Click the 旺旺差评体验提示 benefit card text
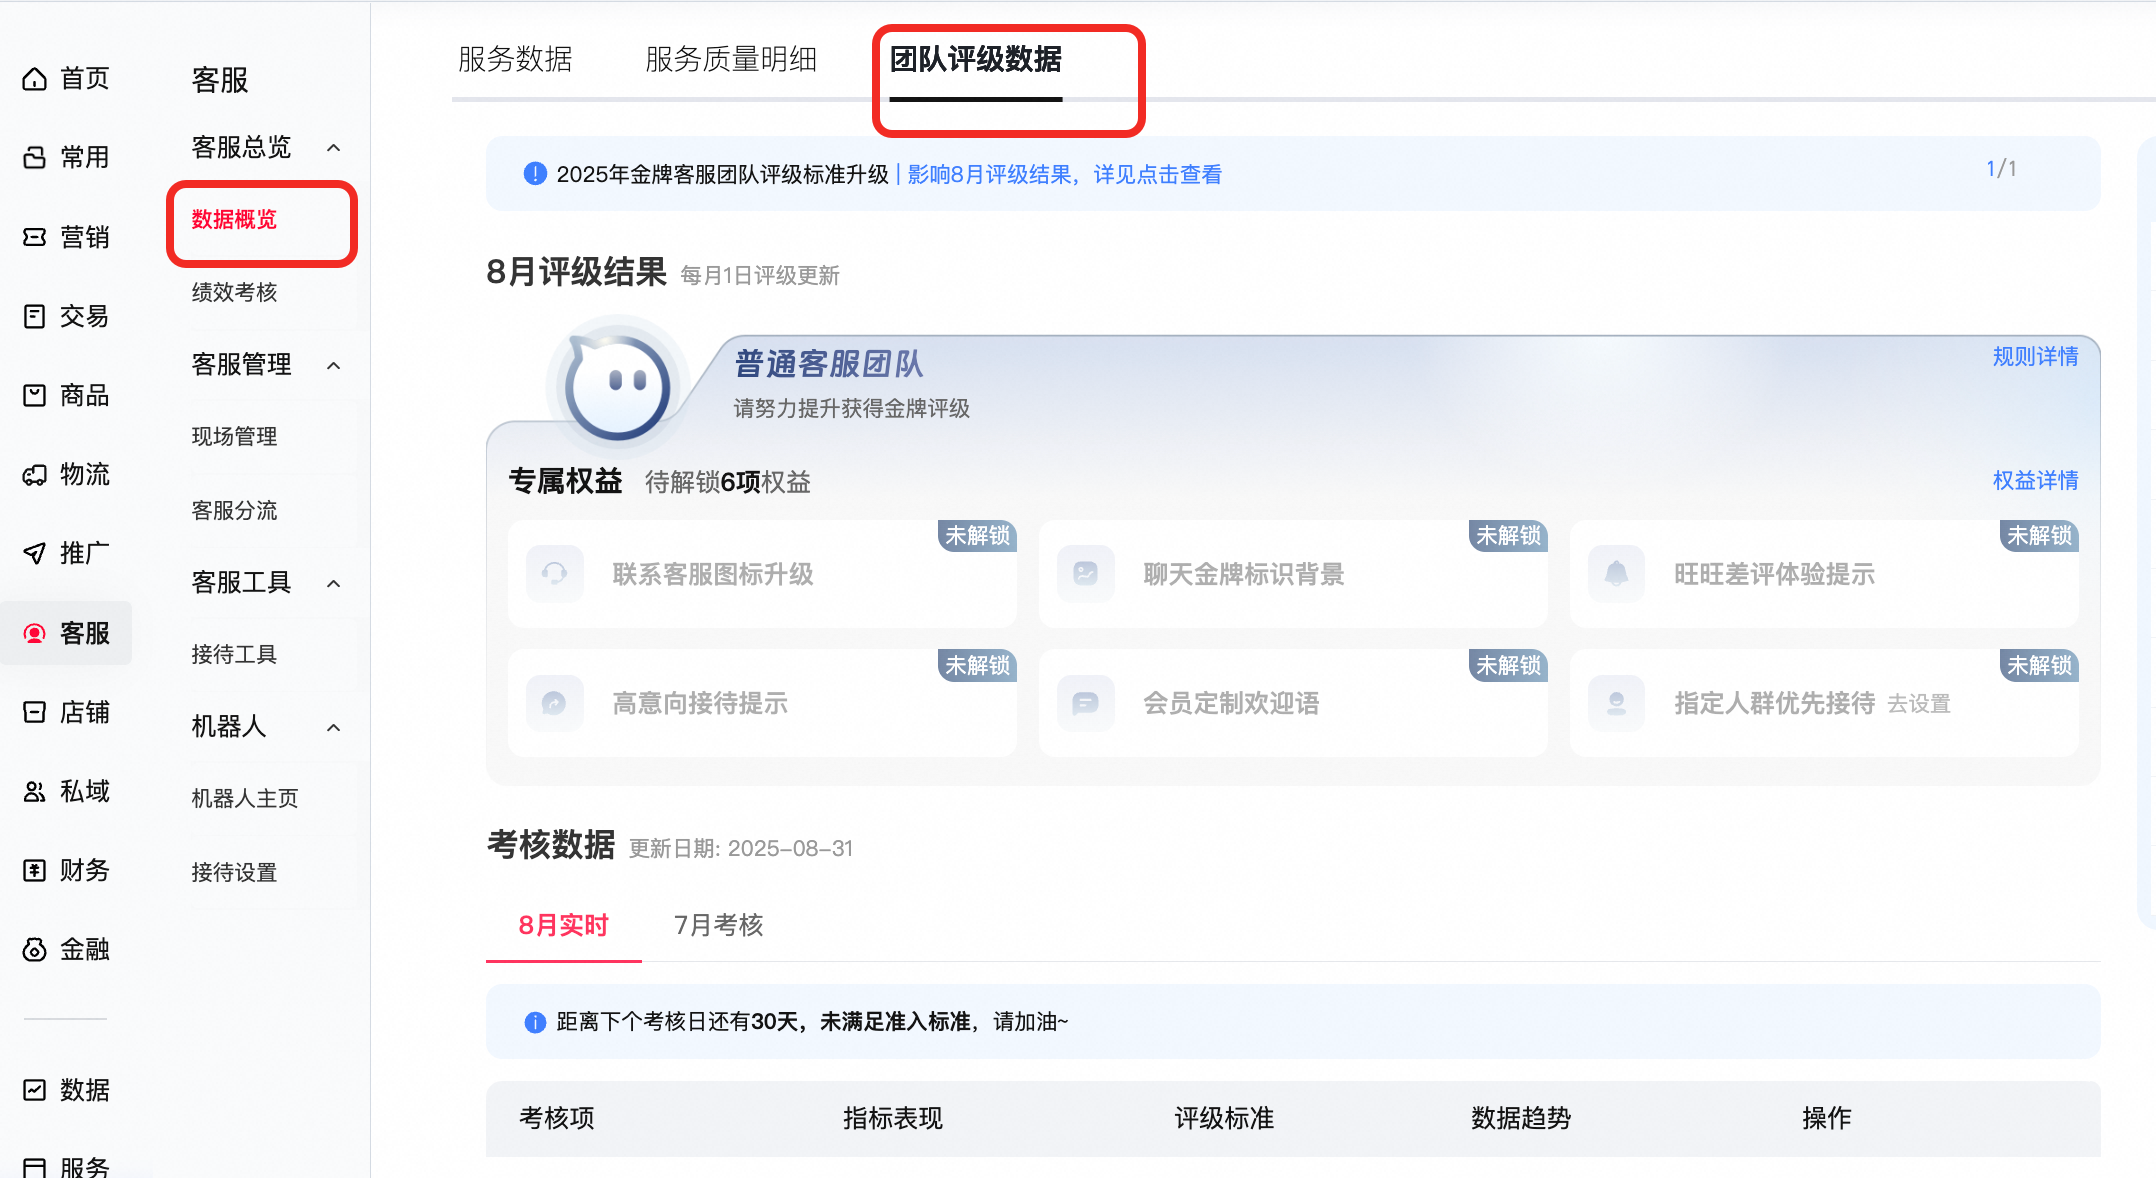The height and width of the screenshot is (1178, 2156). pyautogui.click(x=1775, y=574)
